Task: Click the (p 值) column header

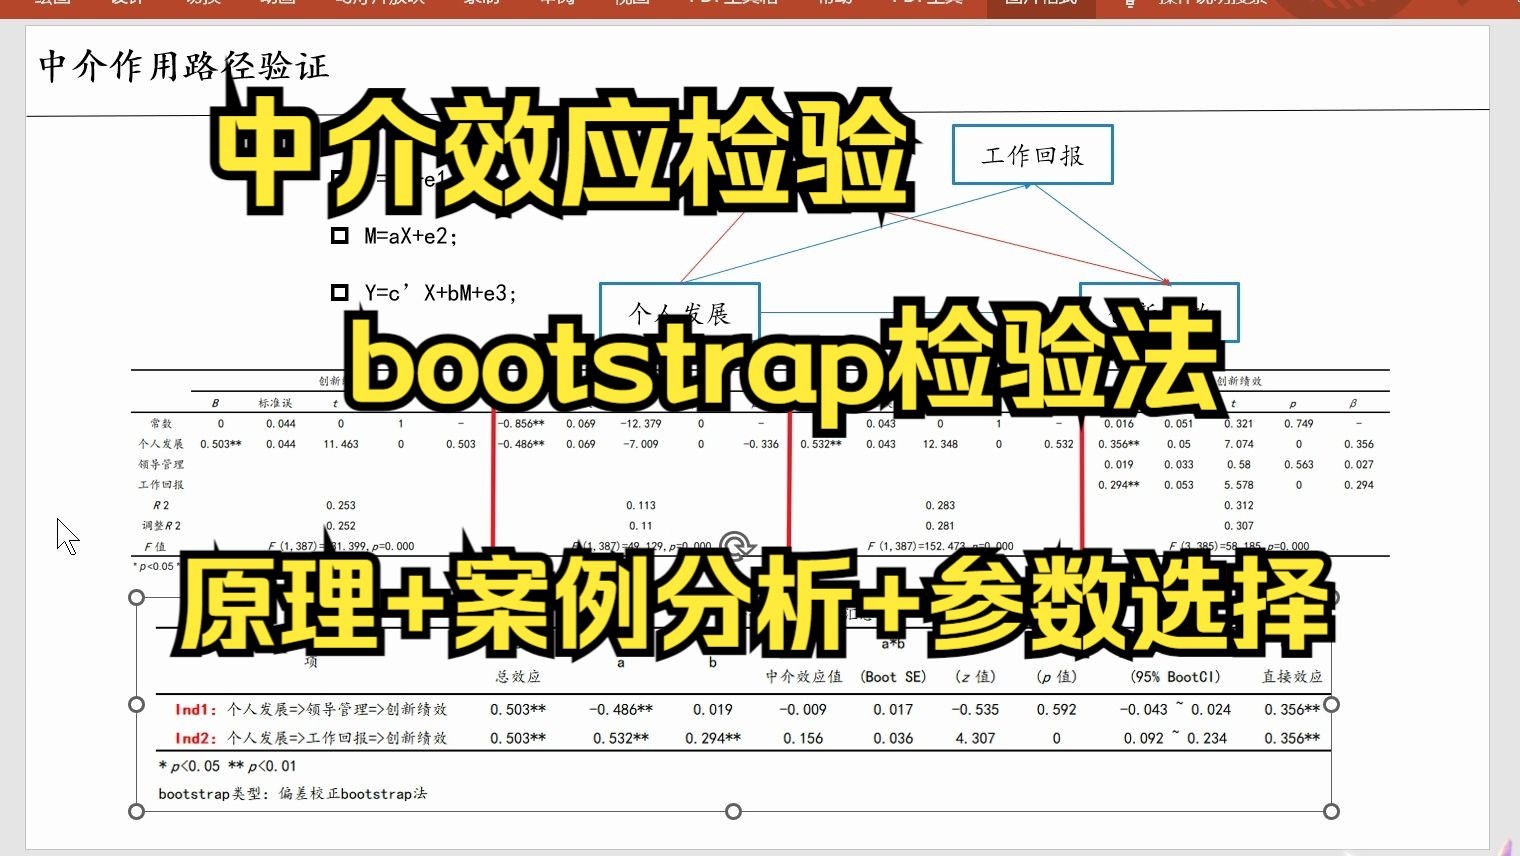Action: [x=1056, y=677]
